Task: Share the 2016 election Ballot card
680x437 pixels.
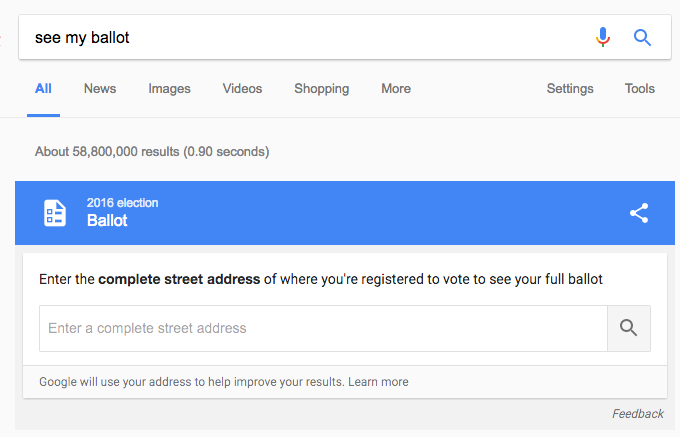Action: click(x=639, y=213)
